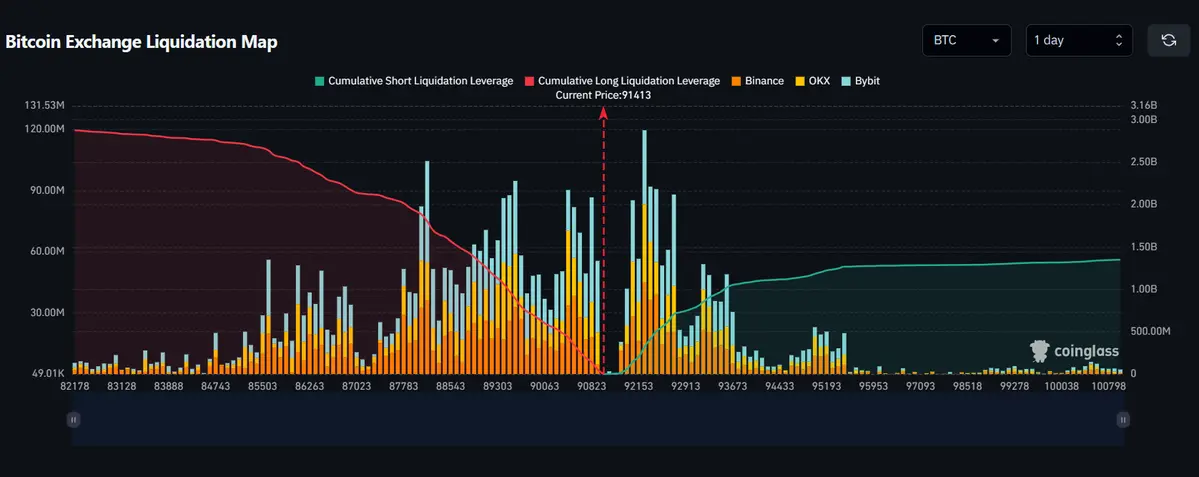Toggle Cumulative Long Liquidation Leverage legend
1199x477 pixels.
pos(622,80)
